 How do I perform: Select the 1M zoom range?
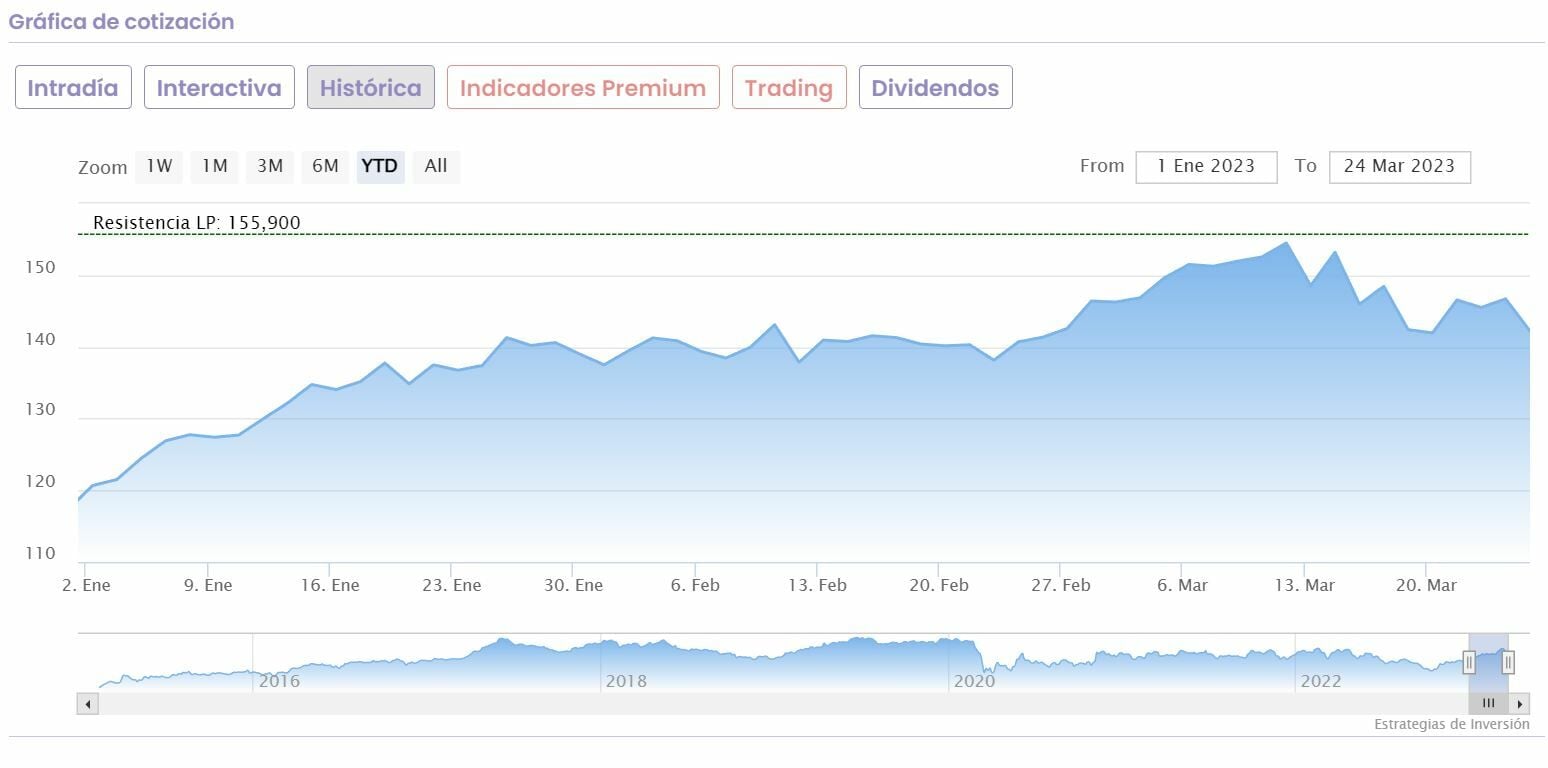(215, 166)
